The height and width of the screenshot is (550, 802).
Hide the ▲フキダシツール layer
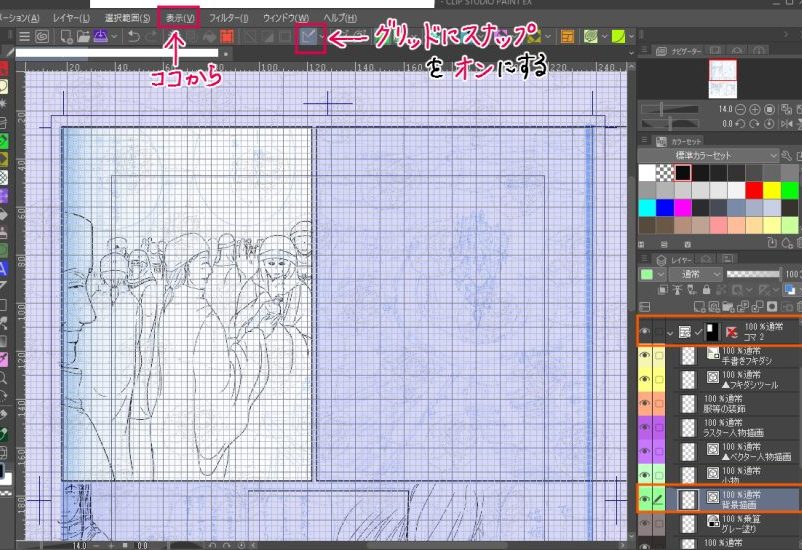[x=645, y=379]
